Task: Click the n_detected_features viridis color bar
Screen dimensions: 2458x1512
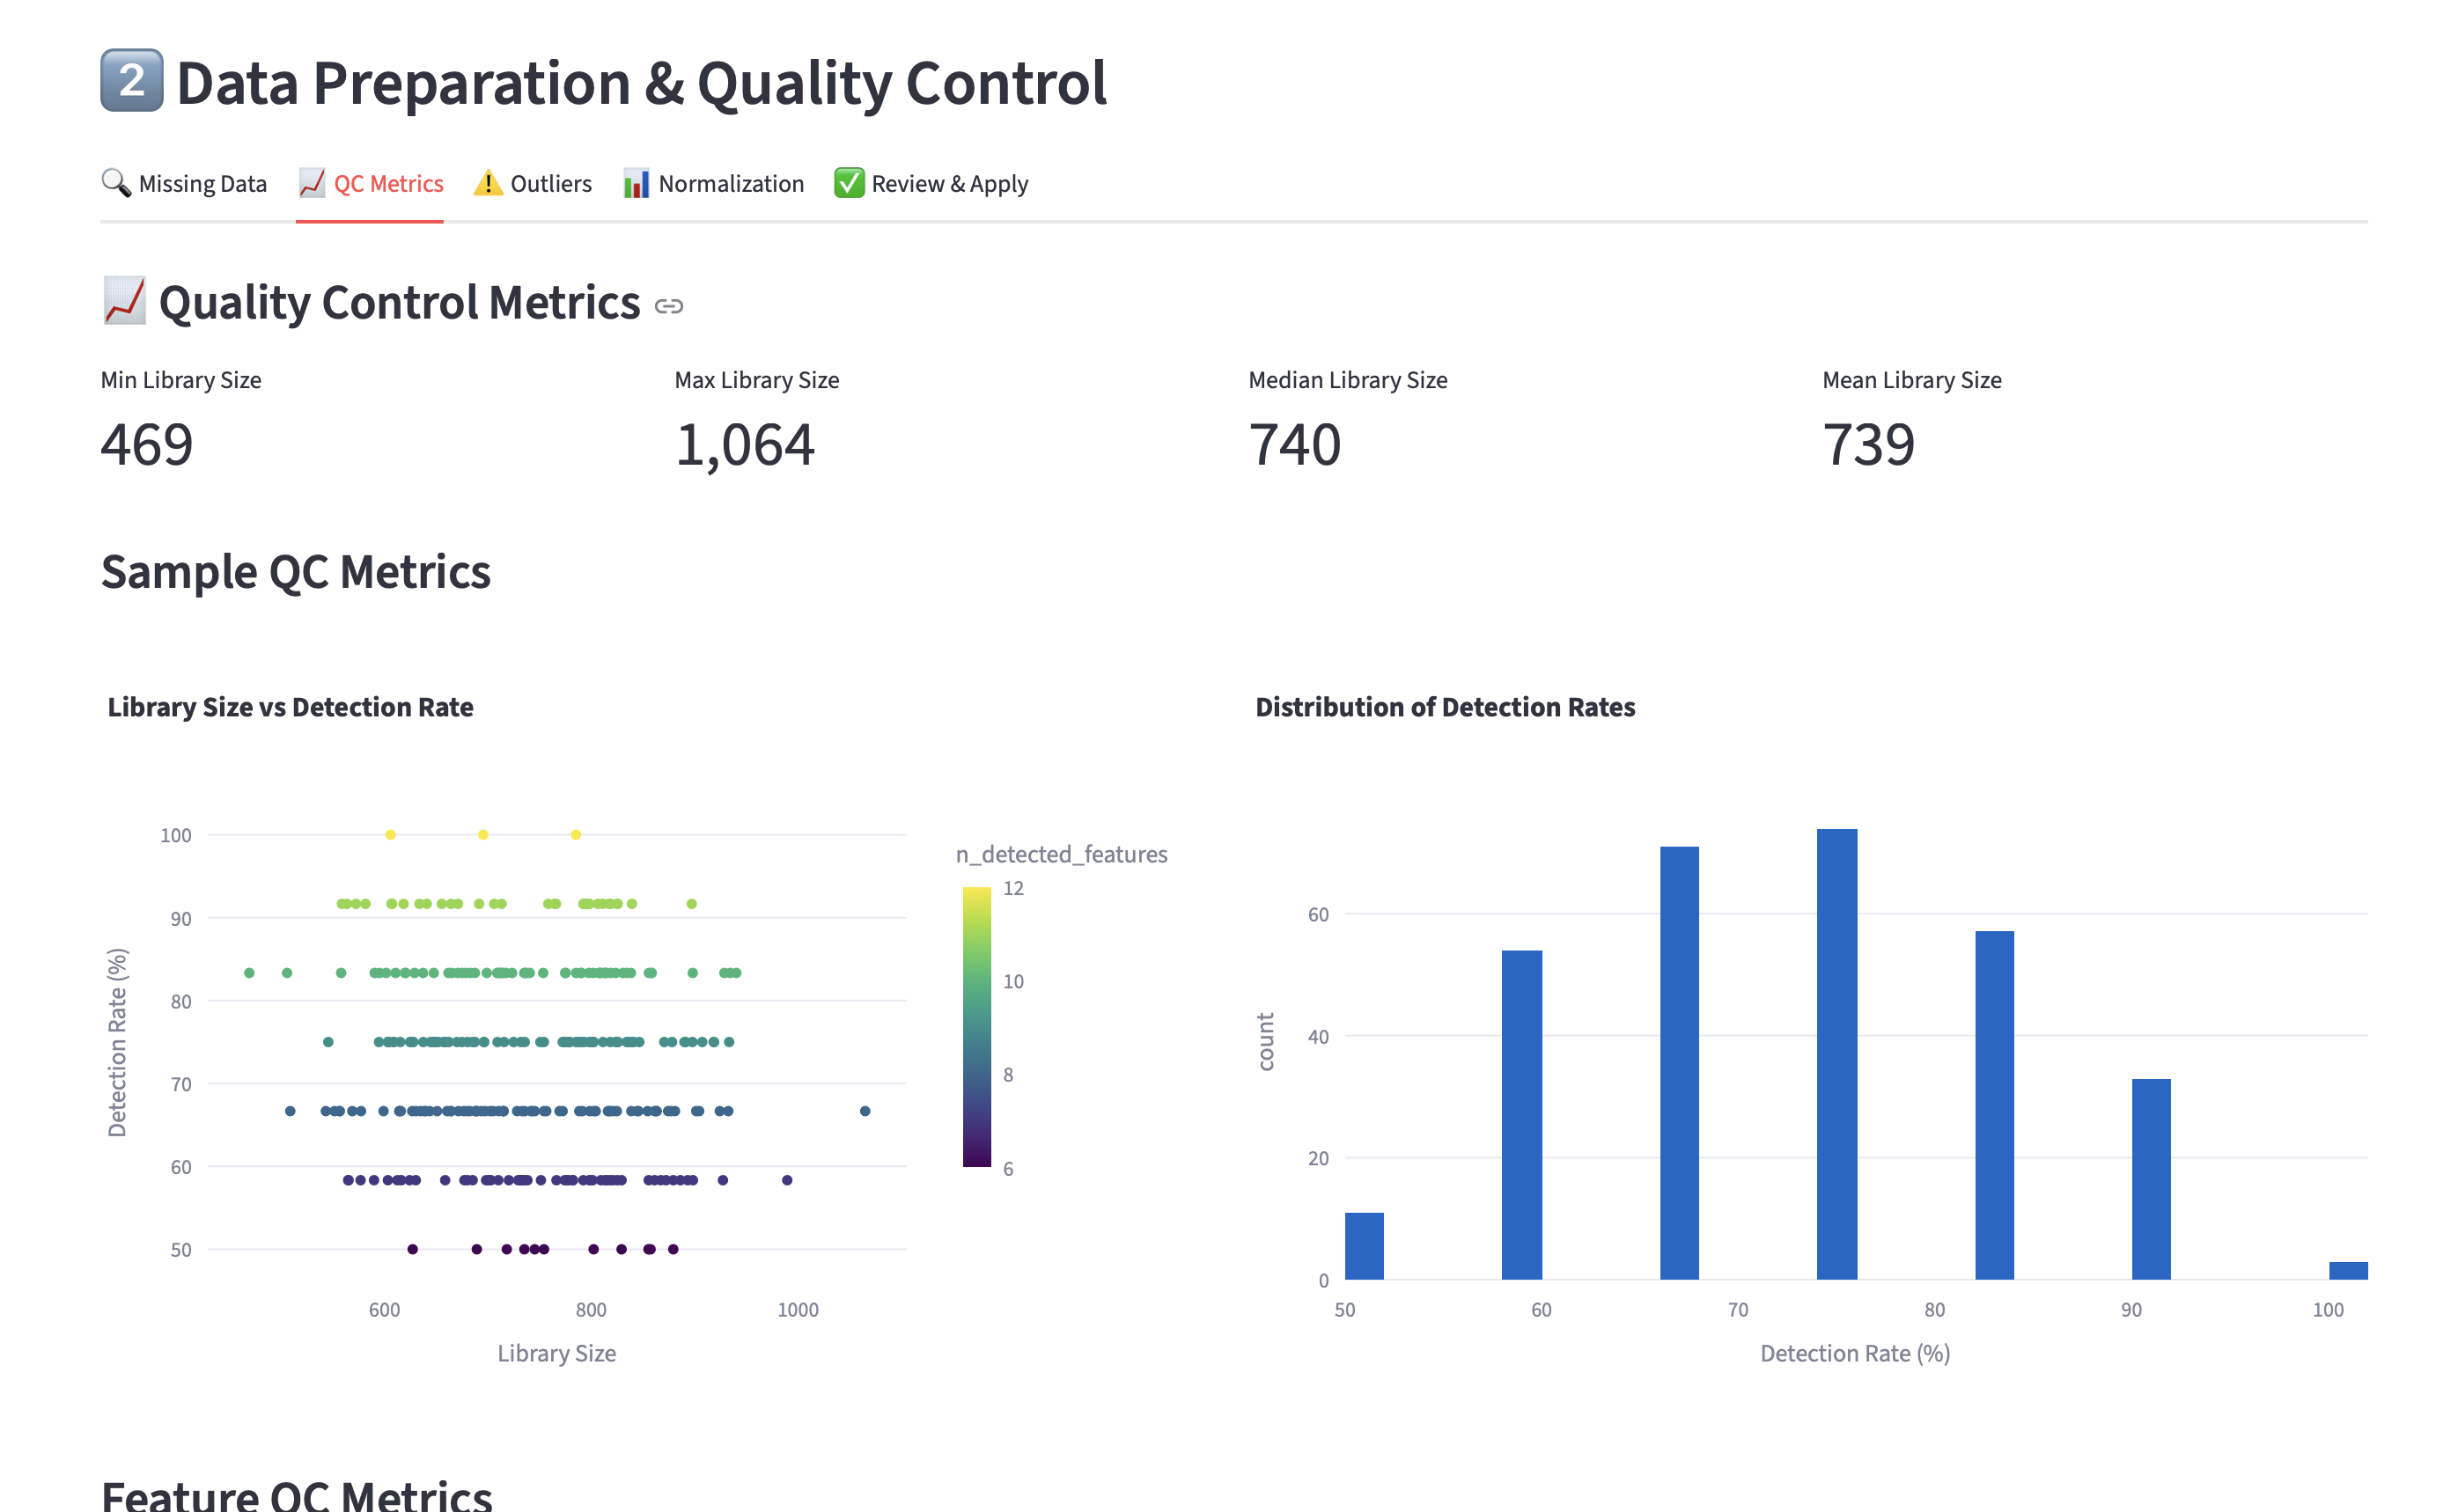Action: (x=976, y=1027)
